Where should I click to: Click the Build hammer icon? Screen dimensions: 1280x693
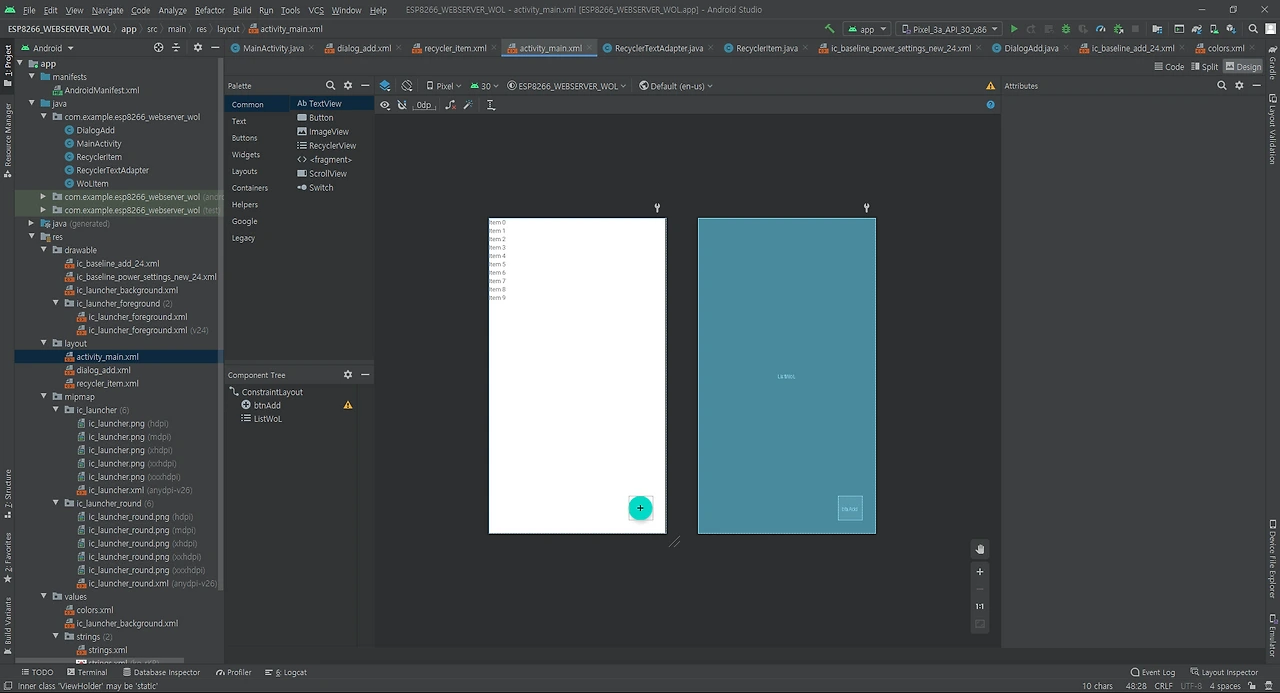(829, 29)
